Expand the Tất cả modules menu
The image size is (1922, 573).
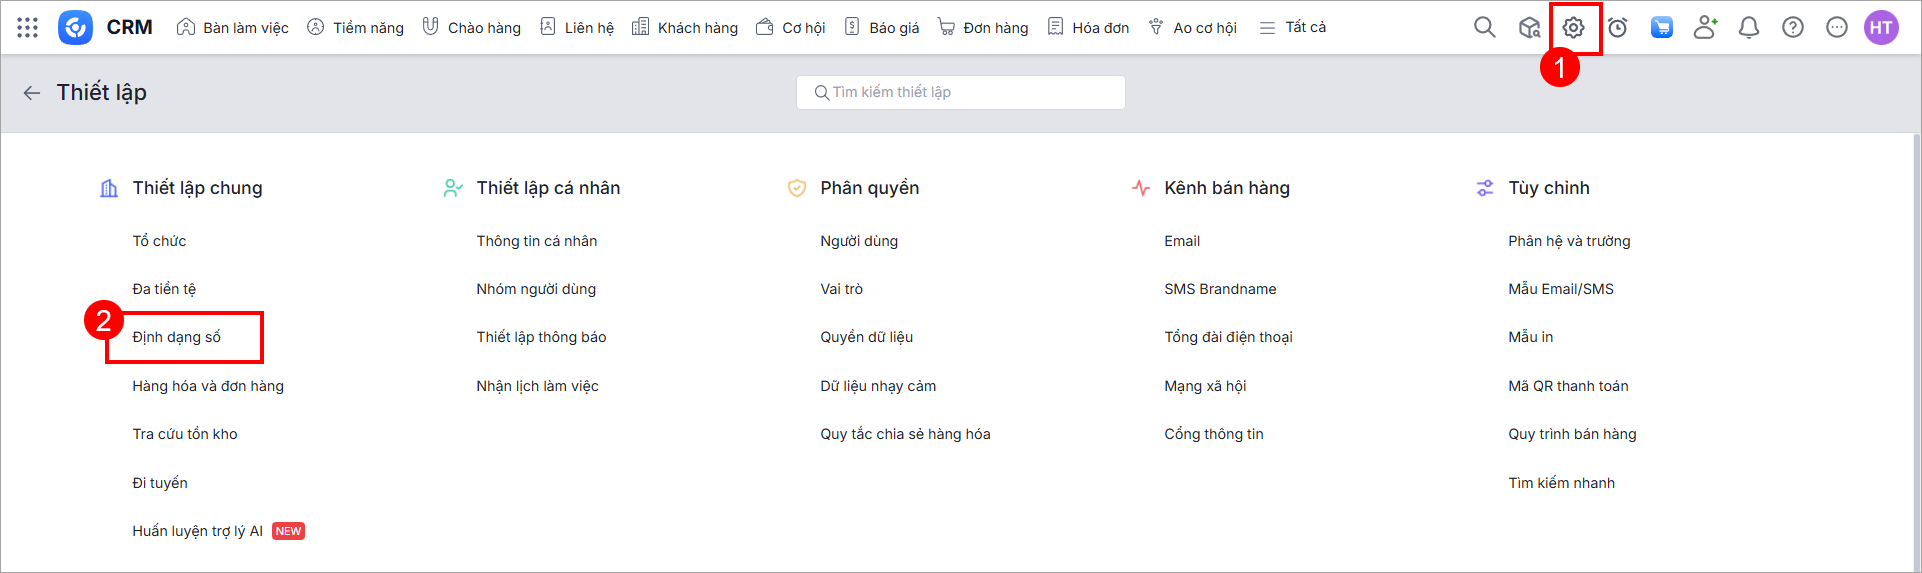1293,28
